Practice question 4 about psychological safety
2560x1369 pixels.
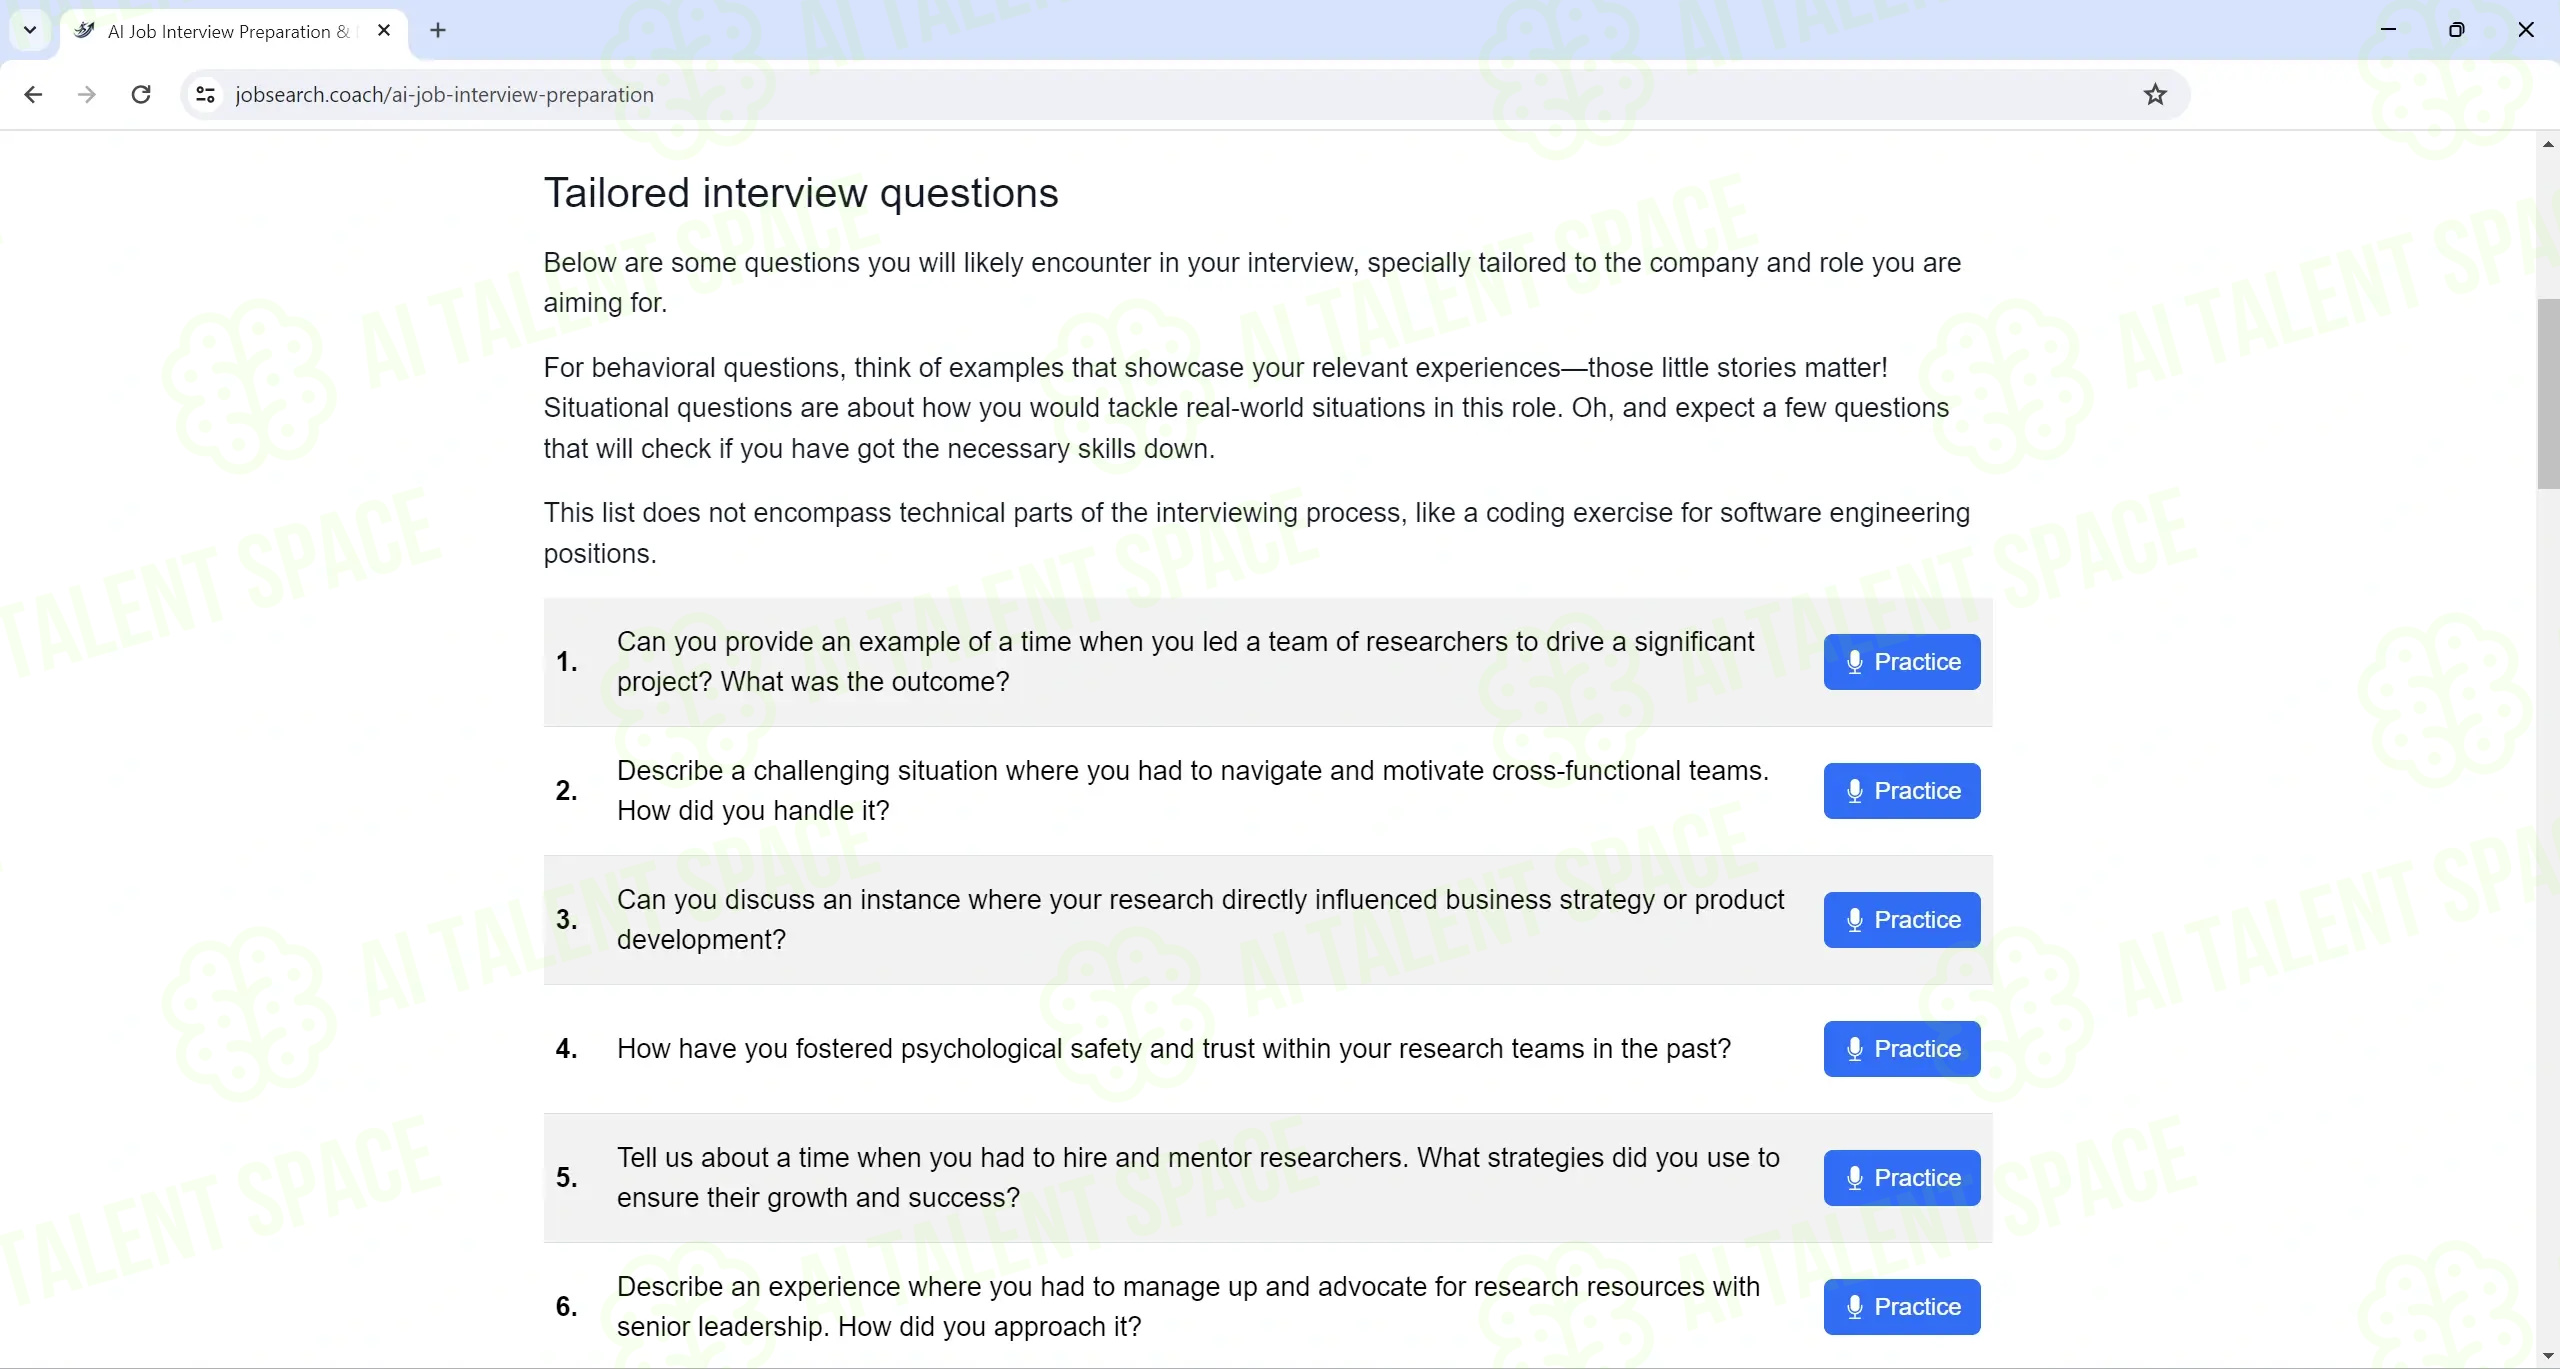tap(1901, 1049)
